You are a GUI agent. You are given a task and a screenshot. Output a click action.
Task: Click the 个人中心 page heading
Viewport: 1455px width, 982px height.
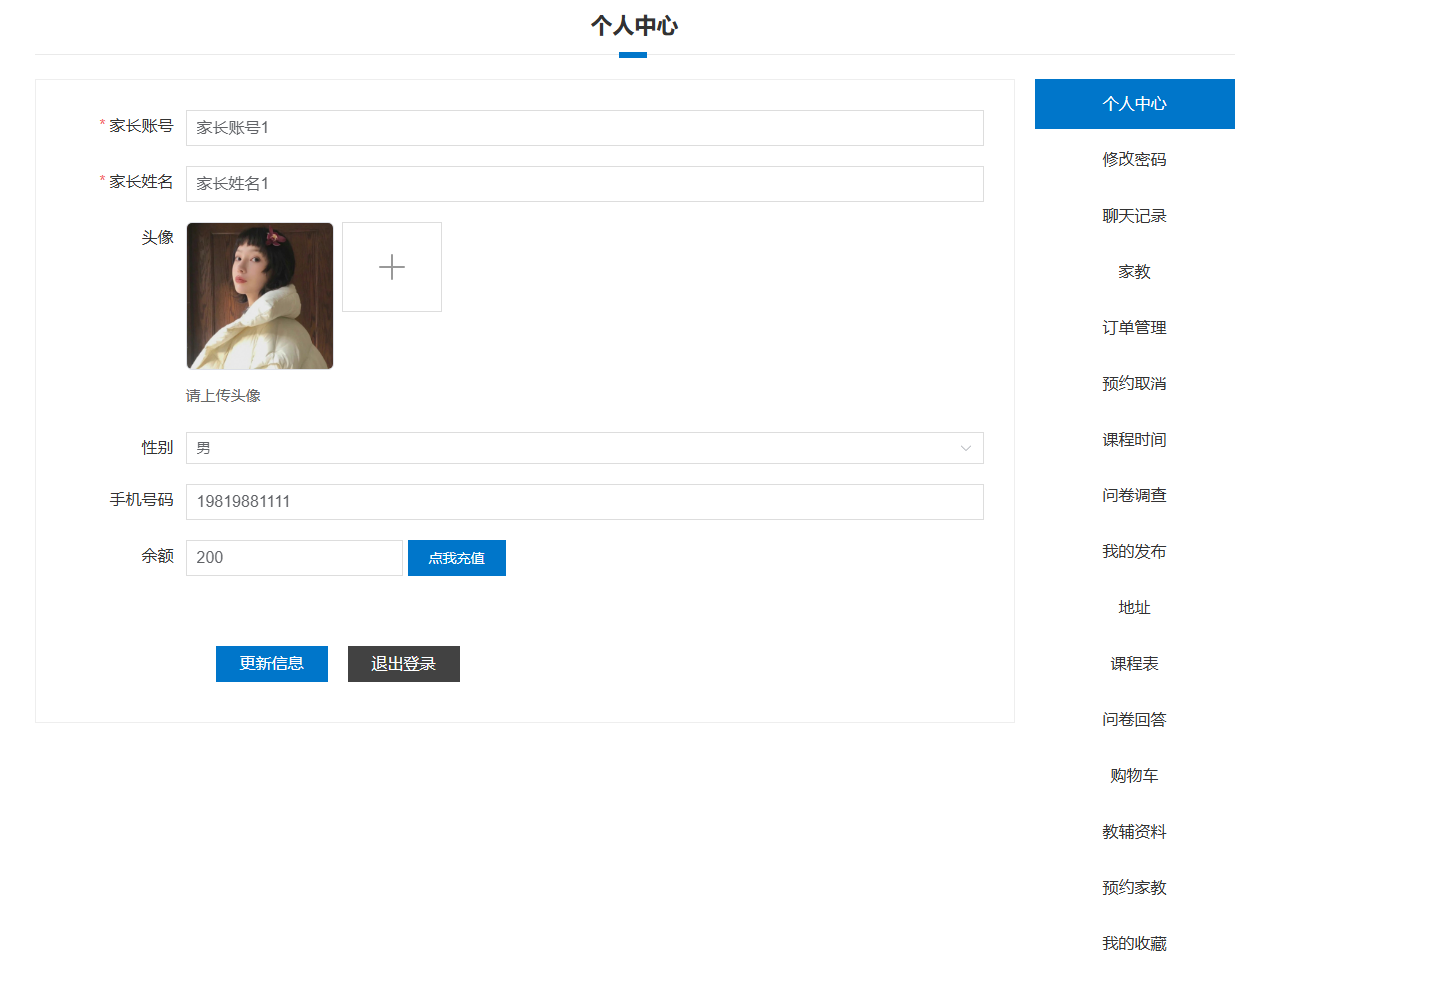point(634,26)
